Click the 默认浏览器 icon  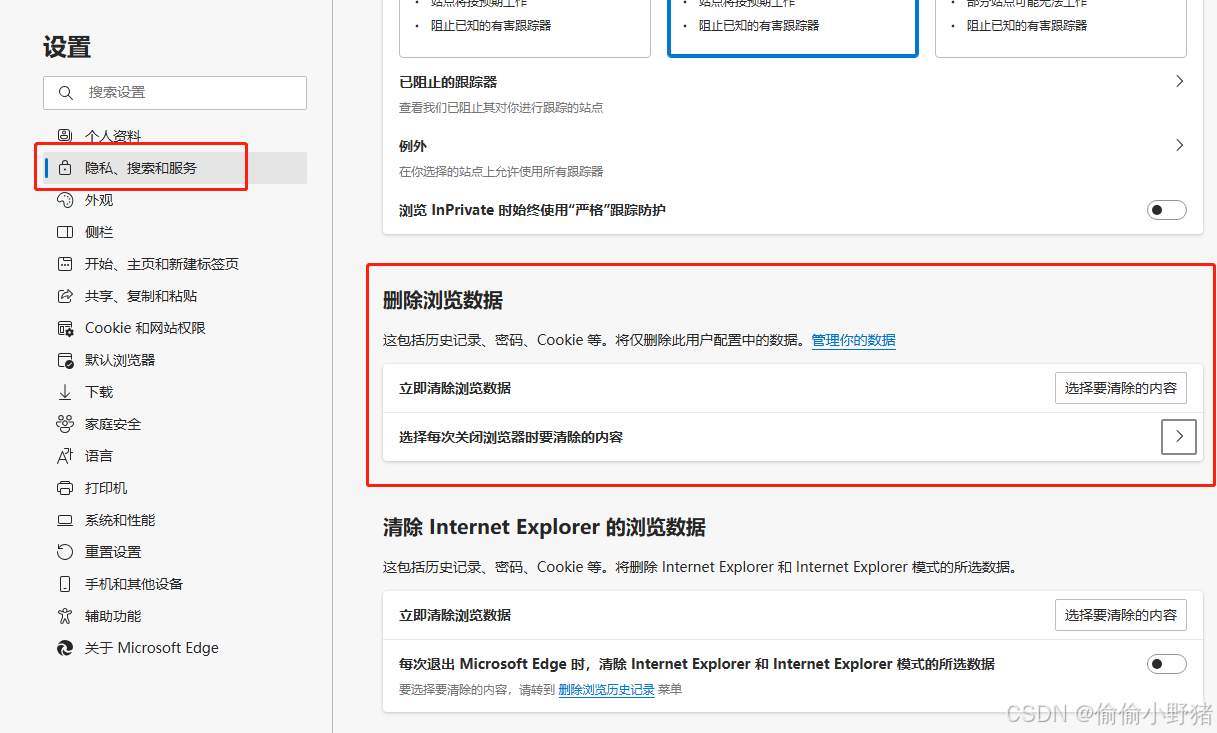(x=65, y=360)
